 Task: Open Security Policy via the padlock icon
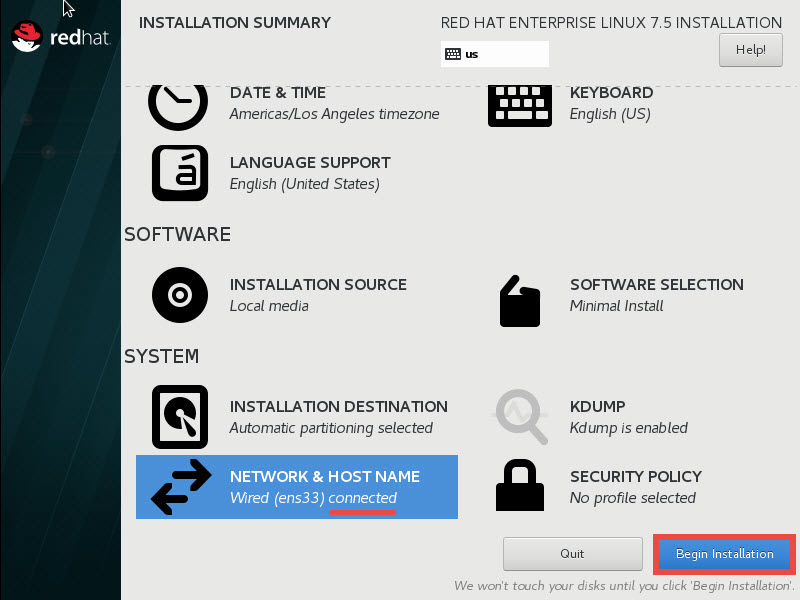520,487
